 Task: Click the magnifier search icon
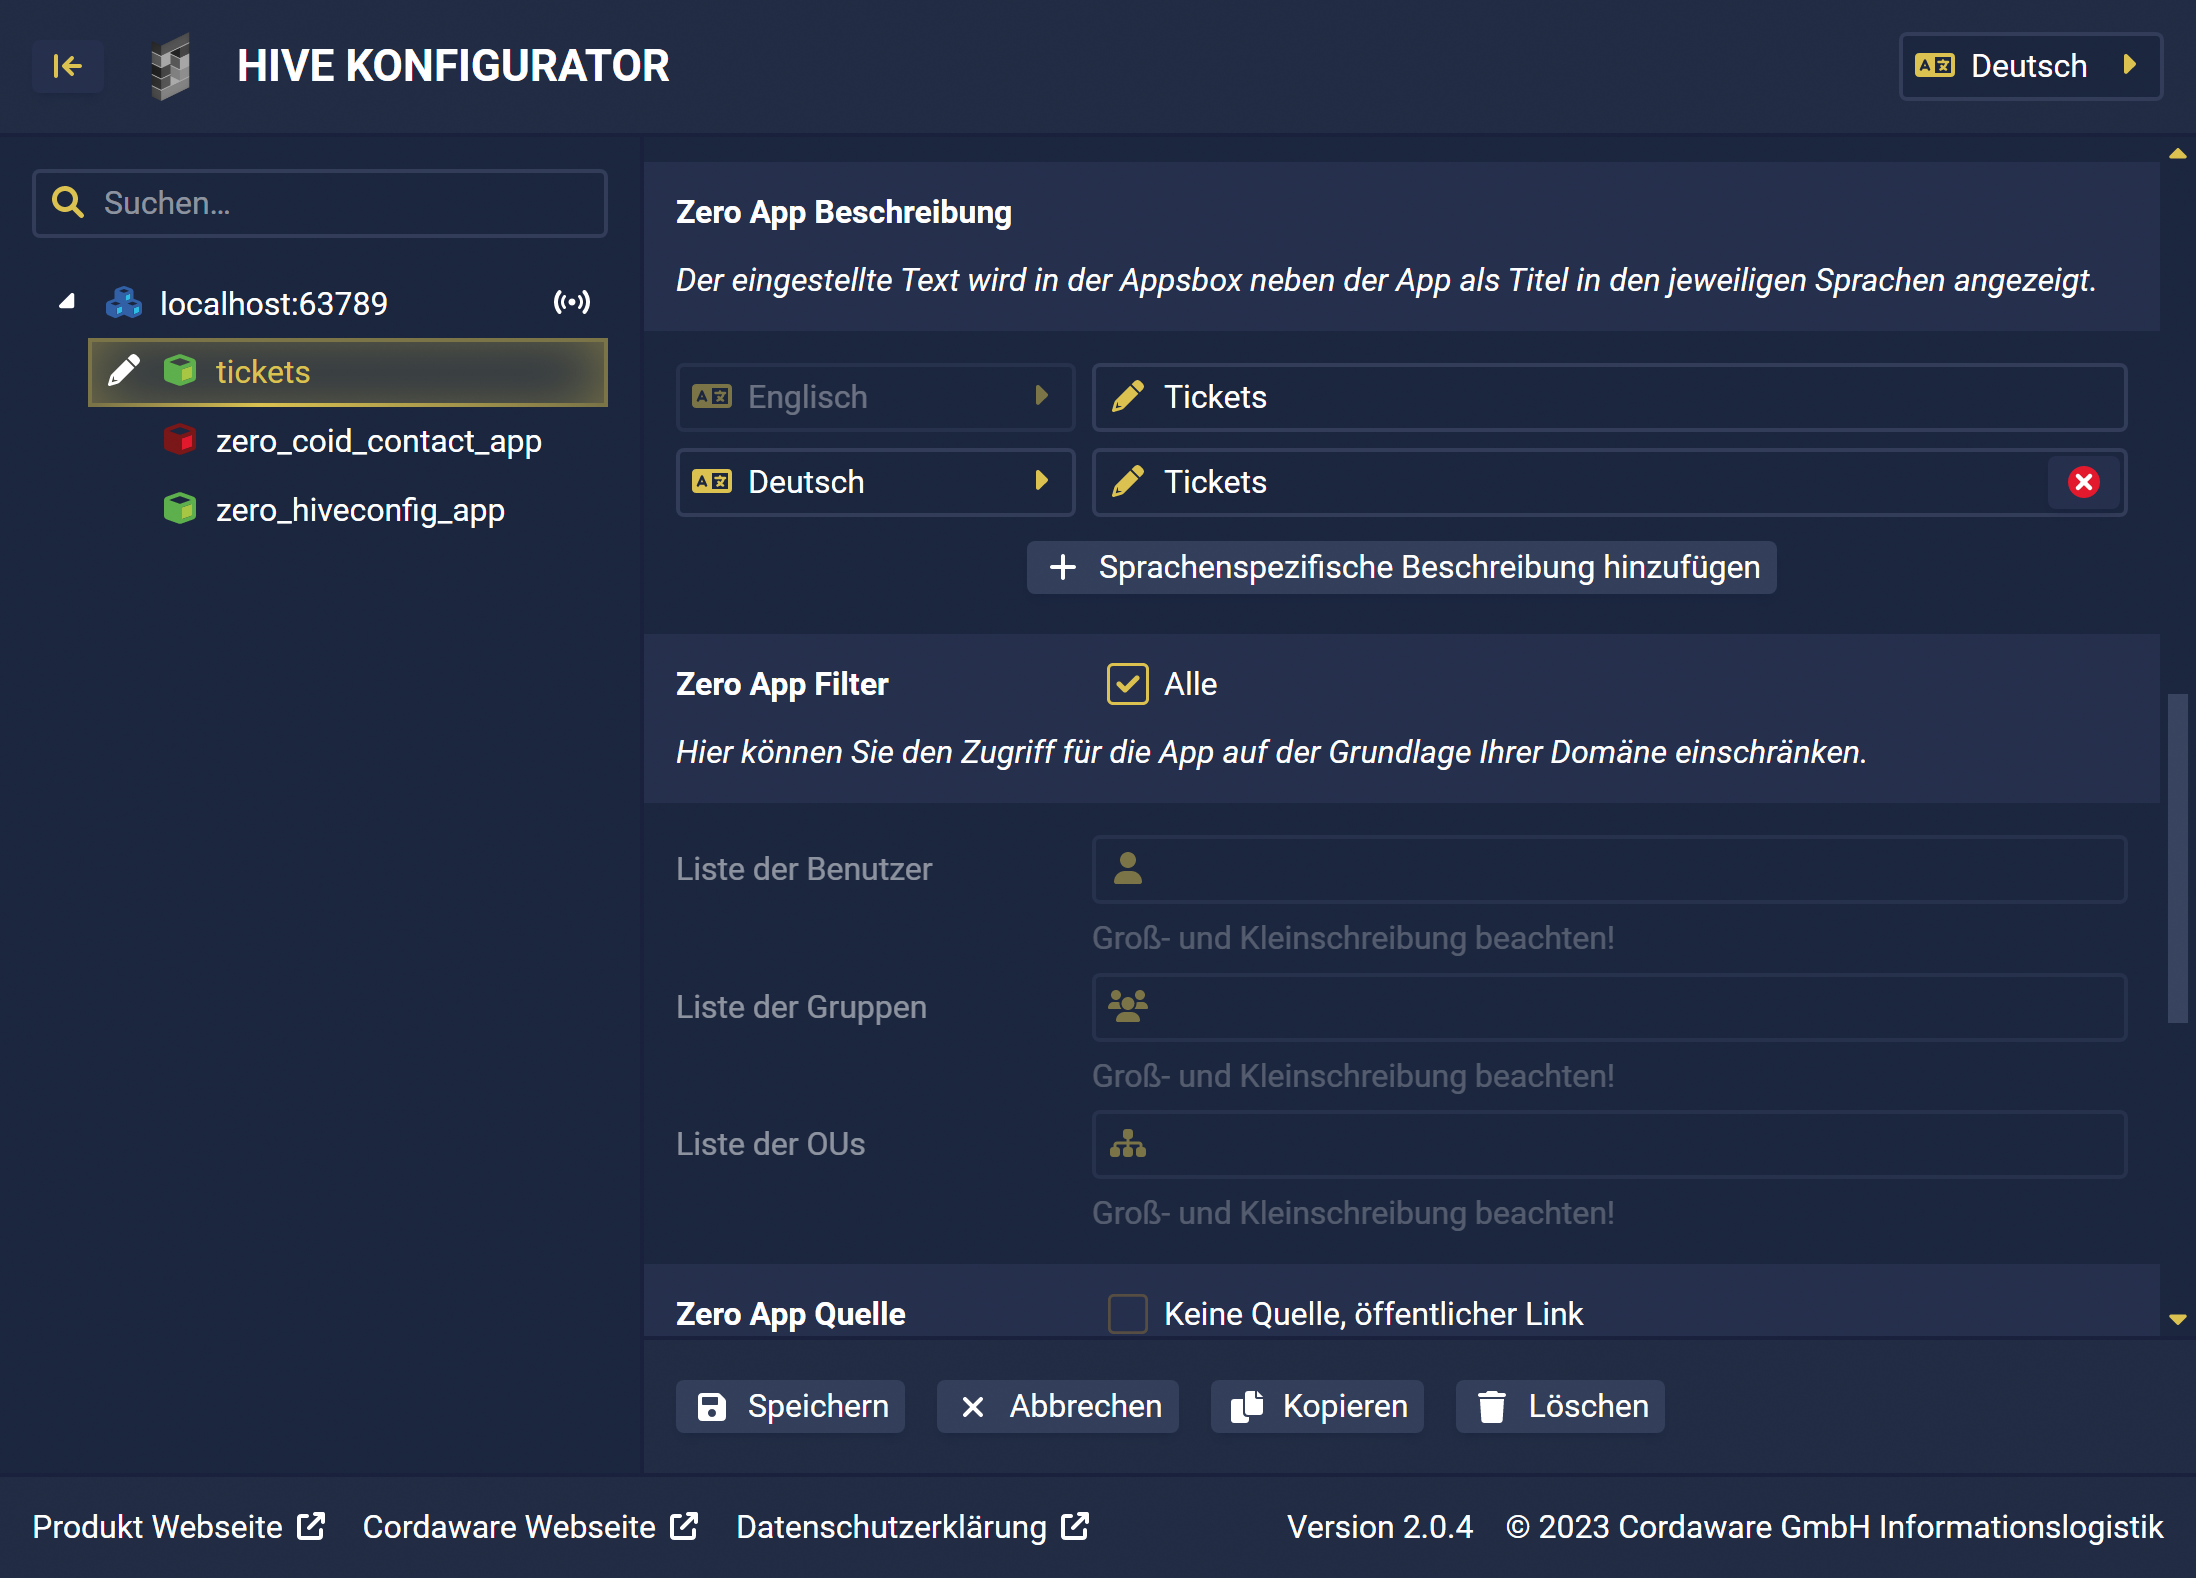68,203
